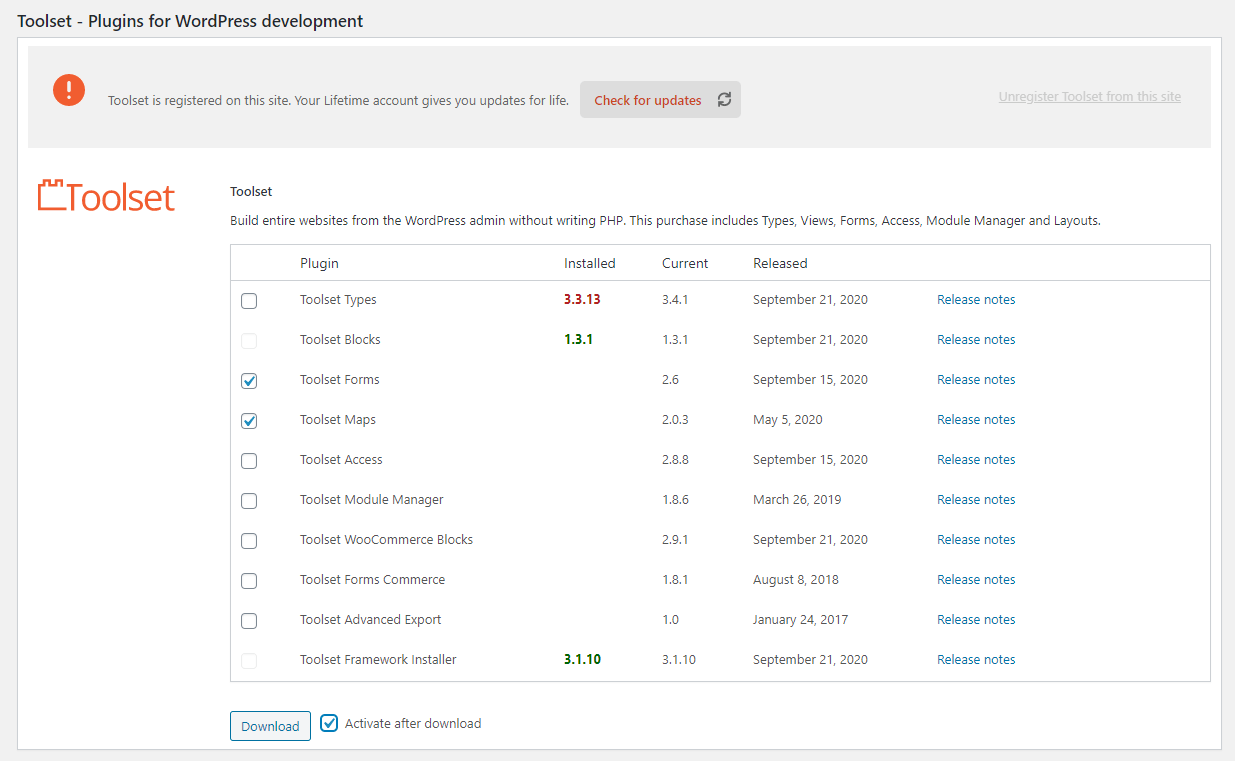
Task: Click release date August 8, 2018
Action: [x=796, y=580]
